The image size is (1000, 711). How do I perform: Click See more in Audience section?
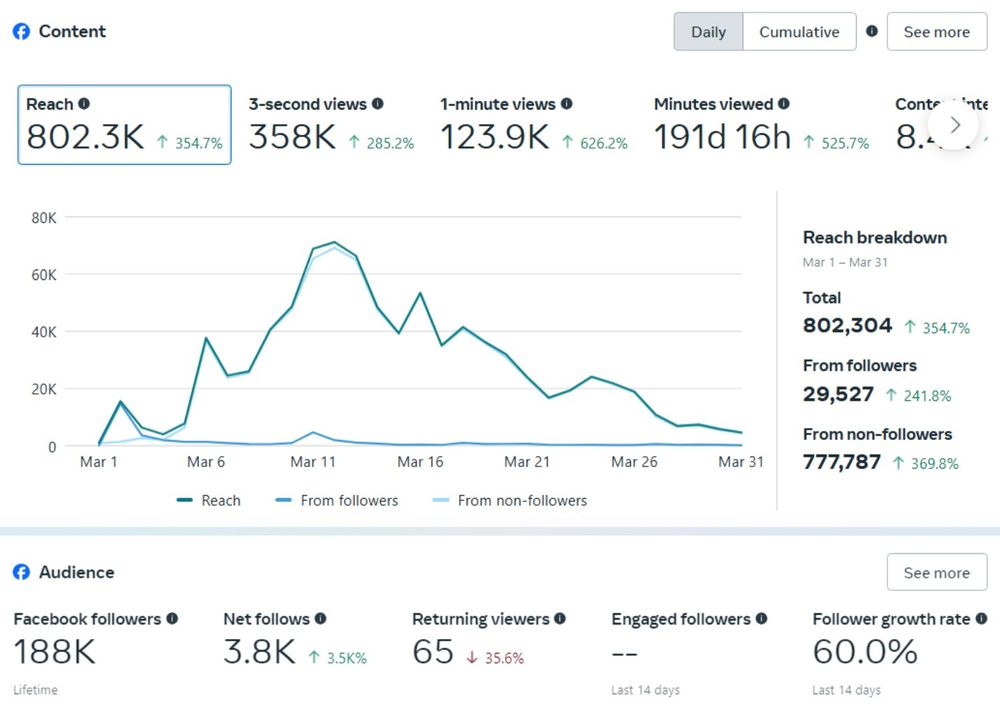(x=937, y=572)
